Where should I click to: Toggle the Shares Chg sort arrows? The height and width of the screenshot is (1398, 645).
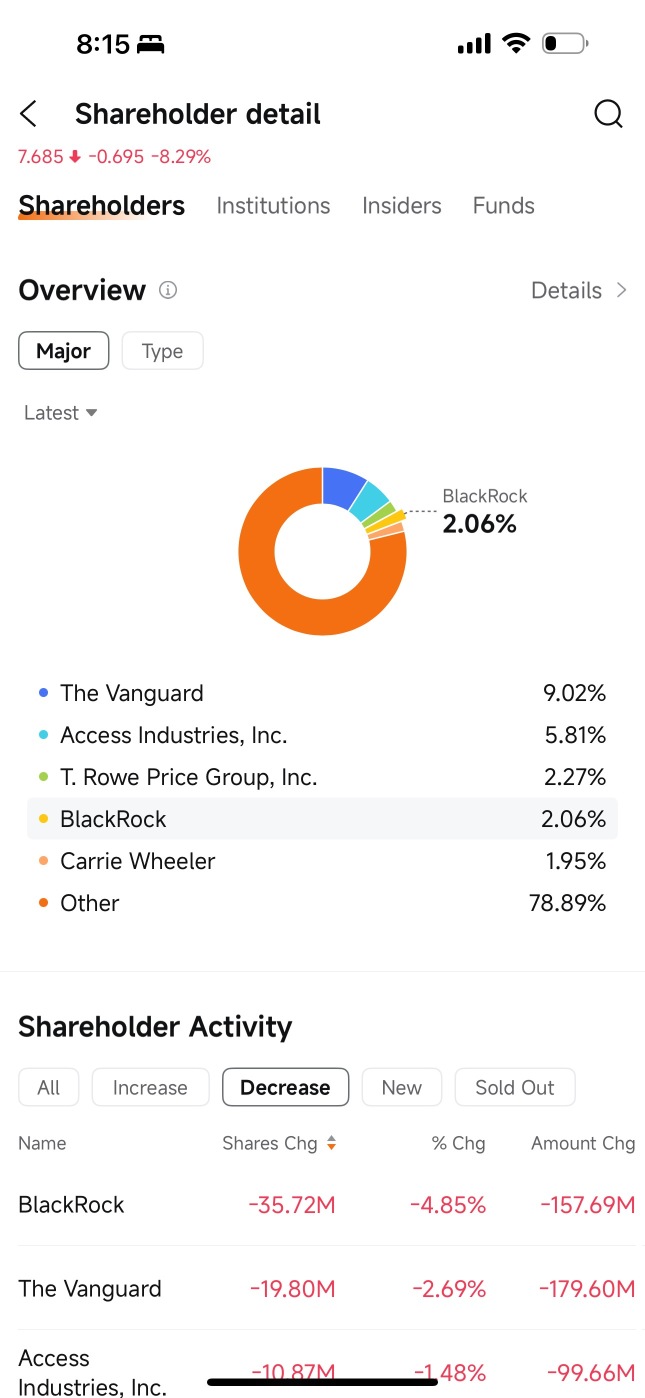pyautogui.click(x=330, y=1143)
